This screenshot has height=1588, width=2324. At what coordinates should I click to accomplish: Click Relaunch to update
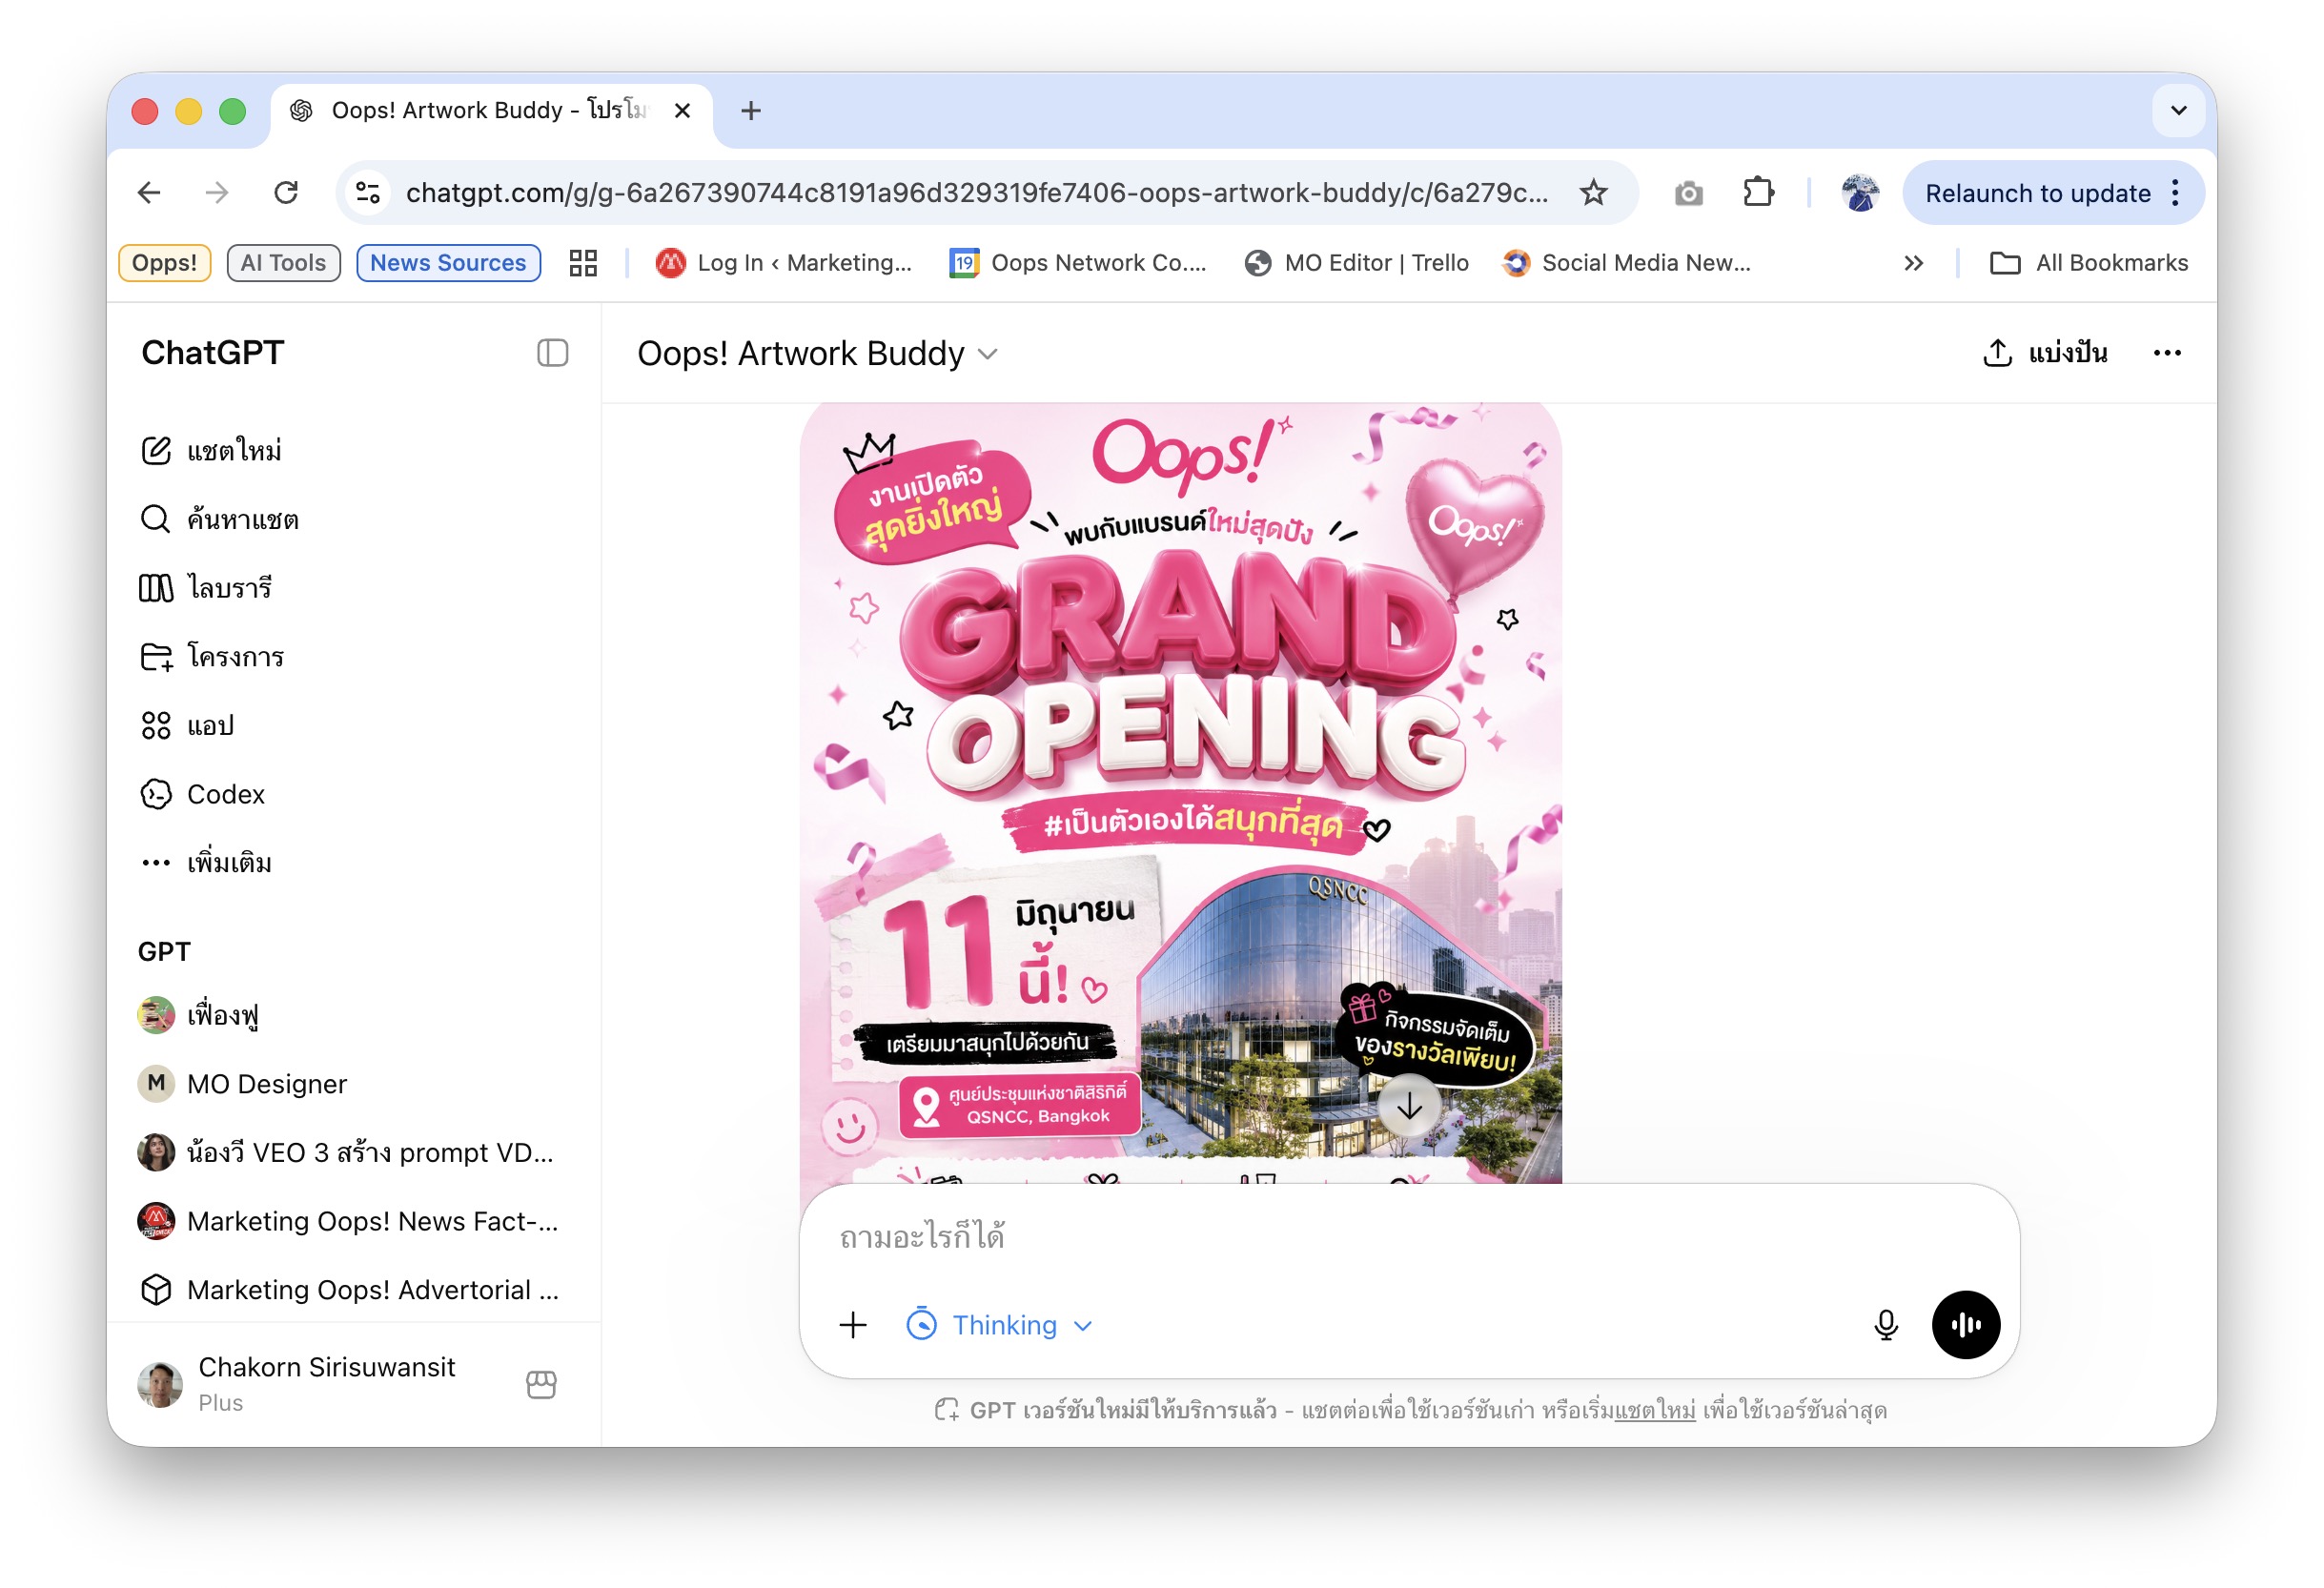[2037, 193]
